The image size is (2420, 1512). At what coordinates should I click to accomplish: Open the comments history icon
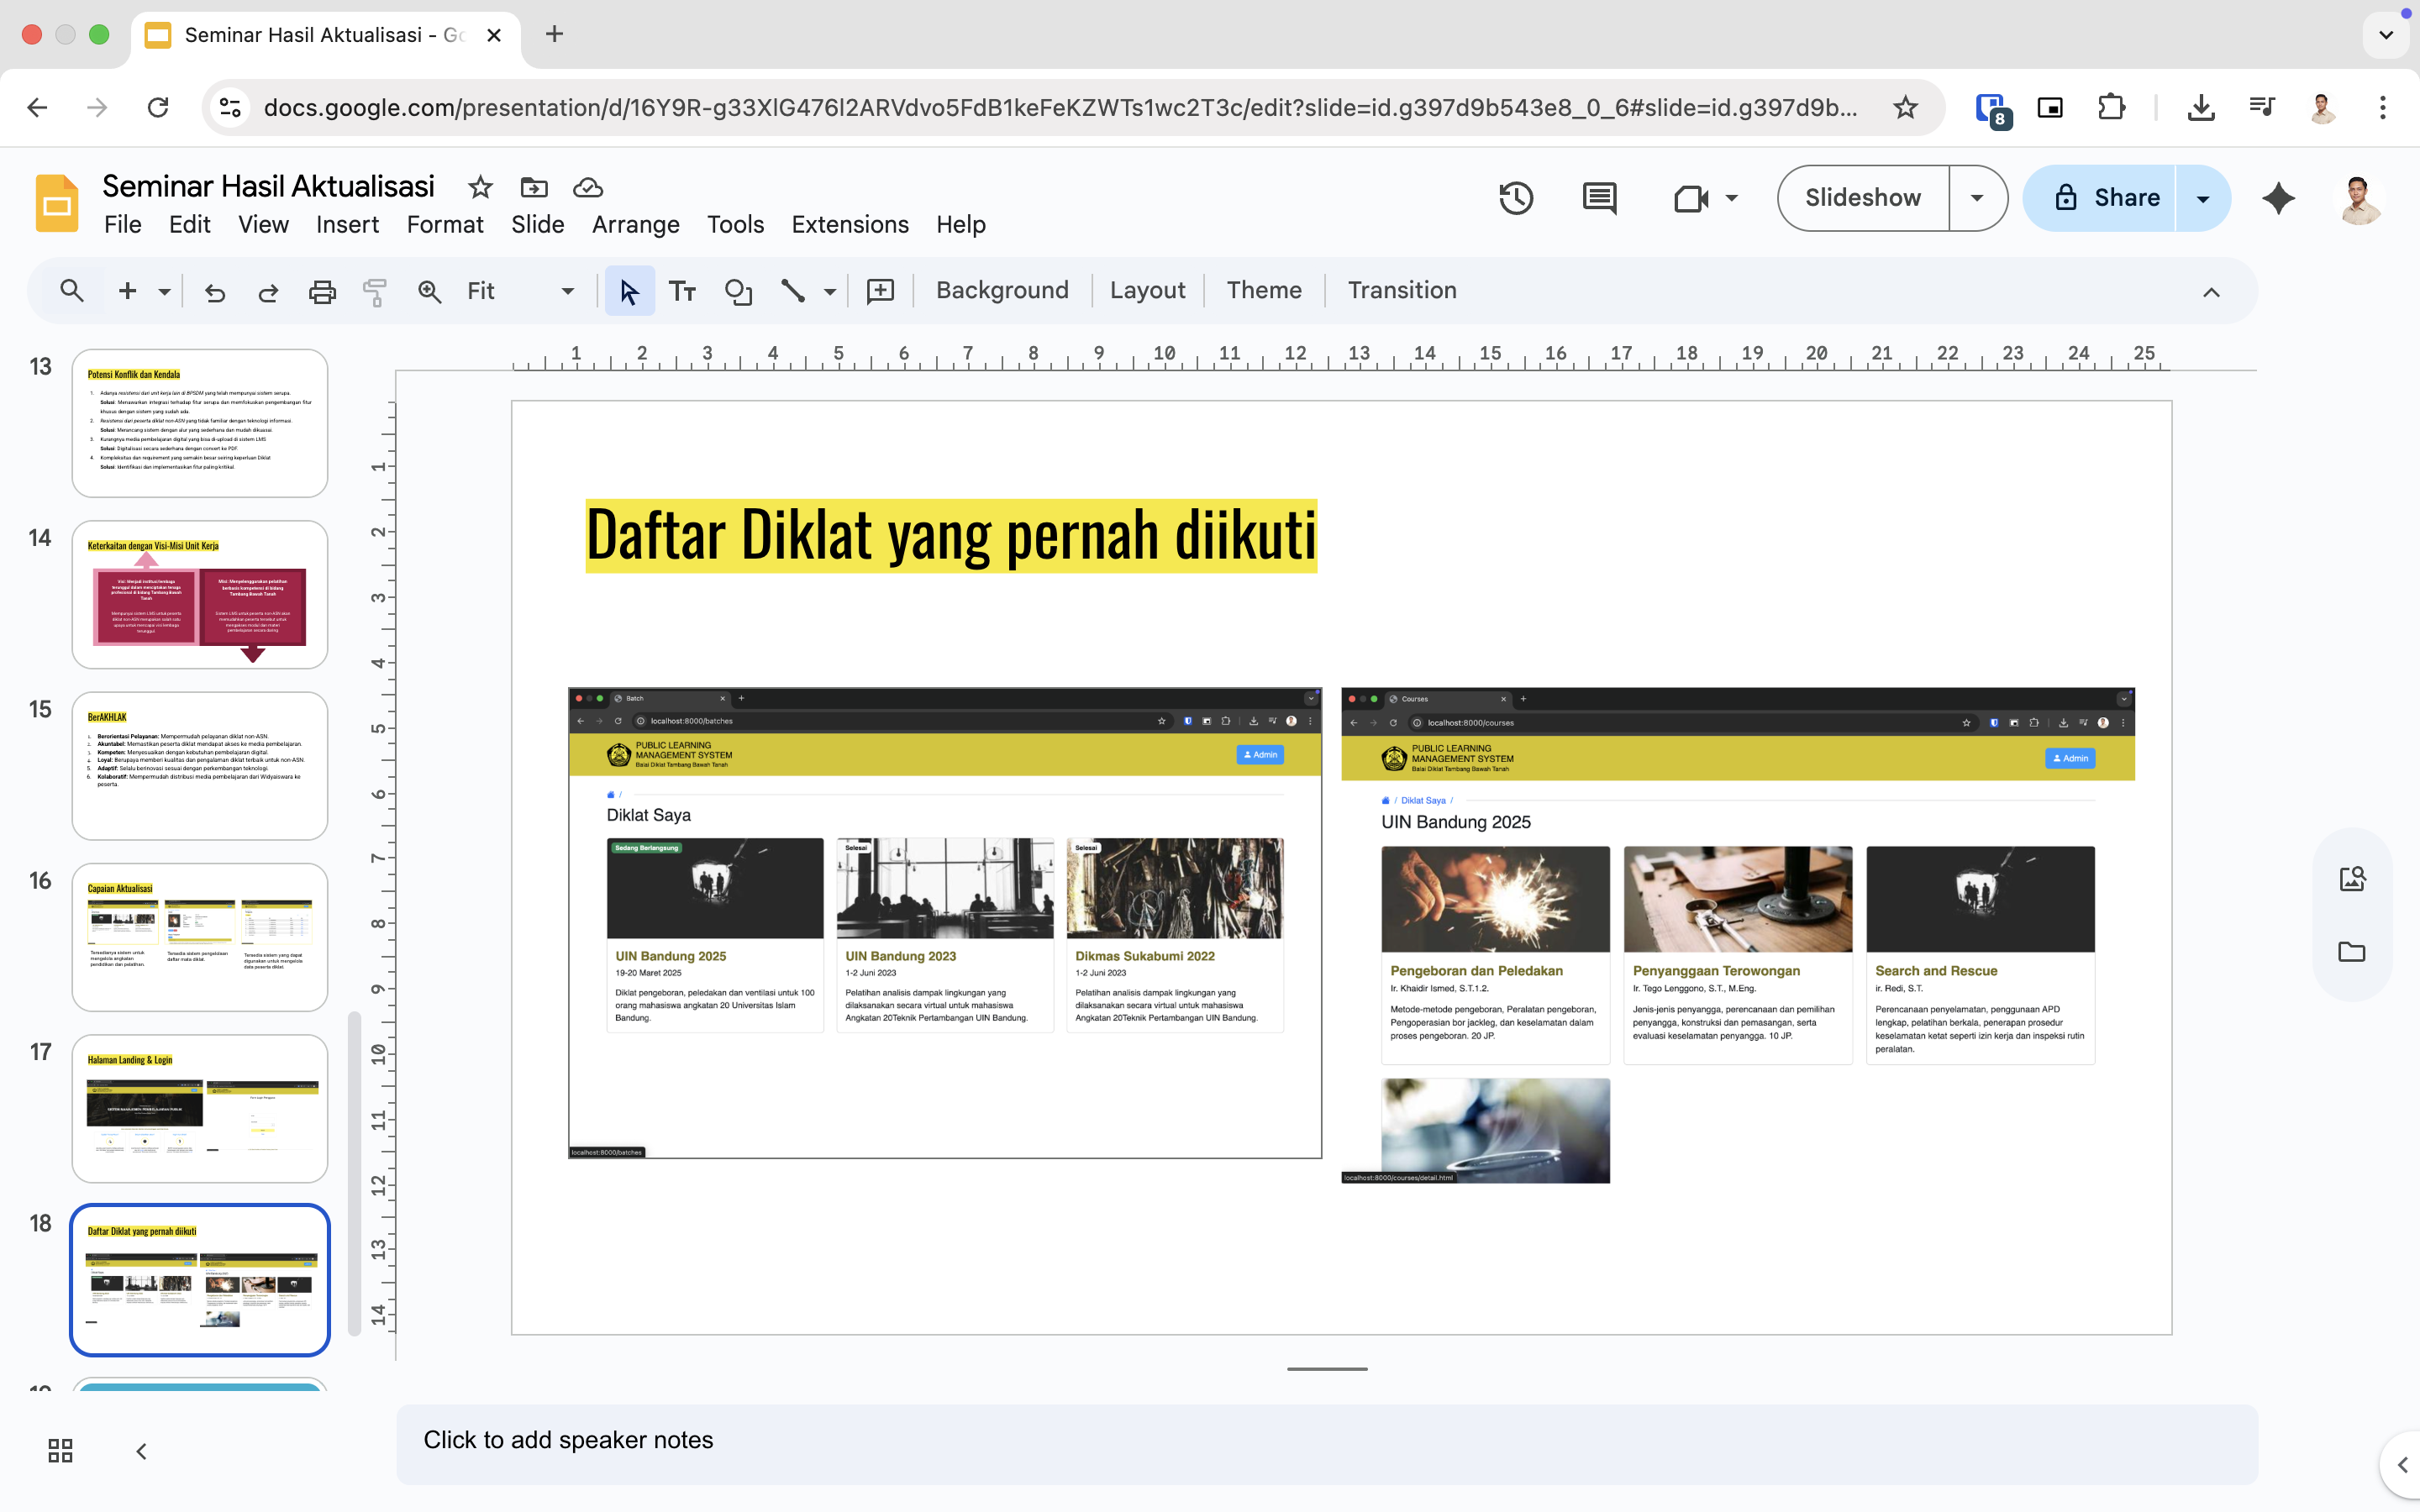(x=1599, y=198)
